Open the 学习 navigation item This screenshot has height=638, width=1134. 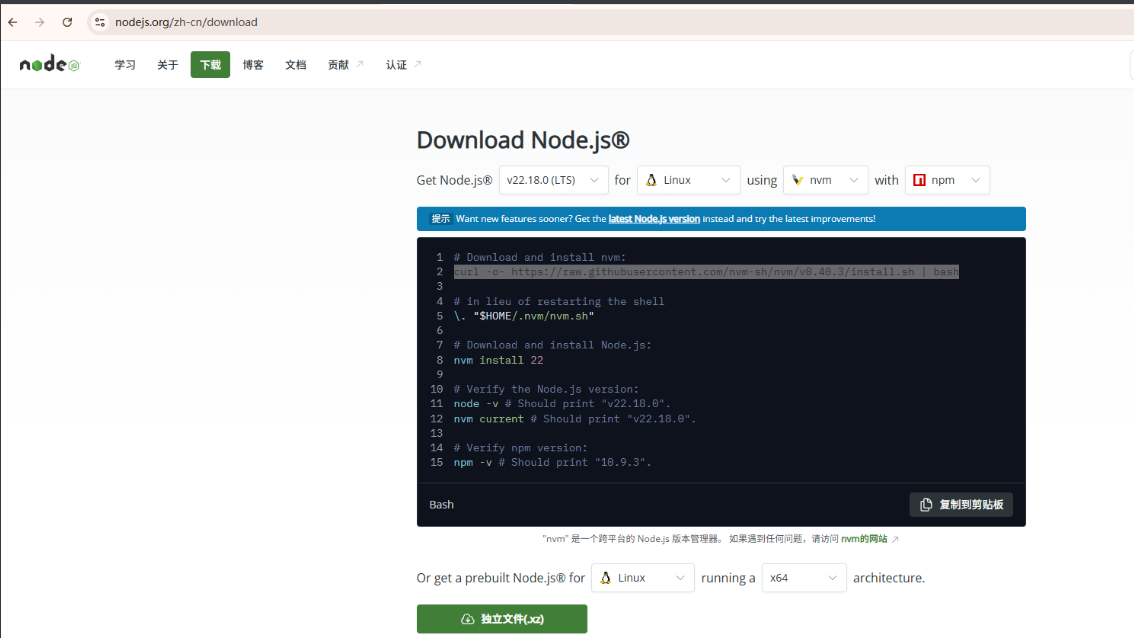[124, 65]
